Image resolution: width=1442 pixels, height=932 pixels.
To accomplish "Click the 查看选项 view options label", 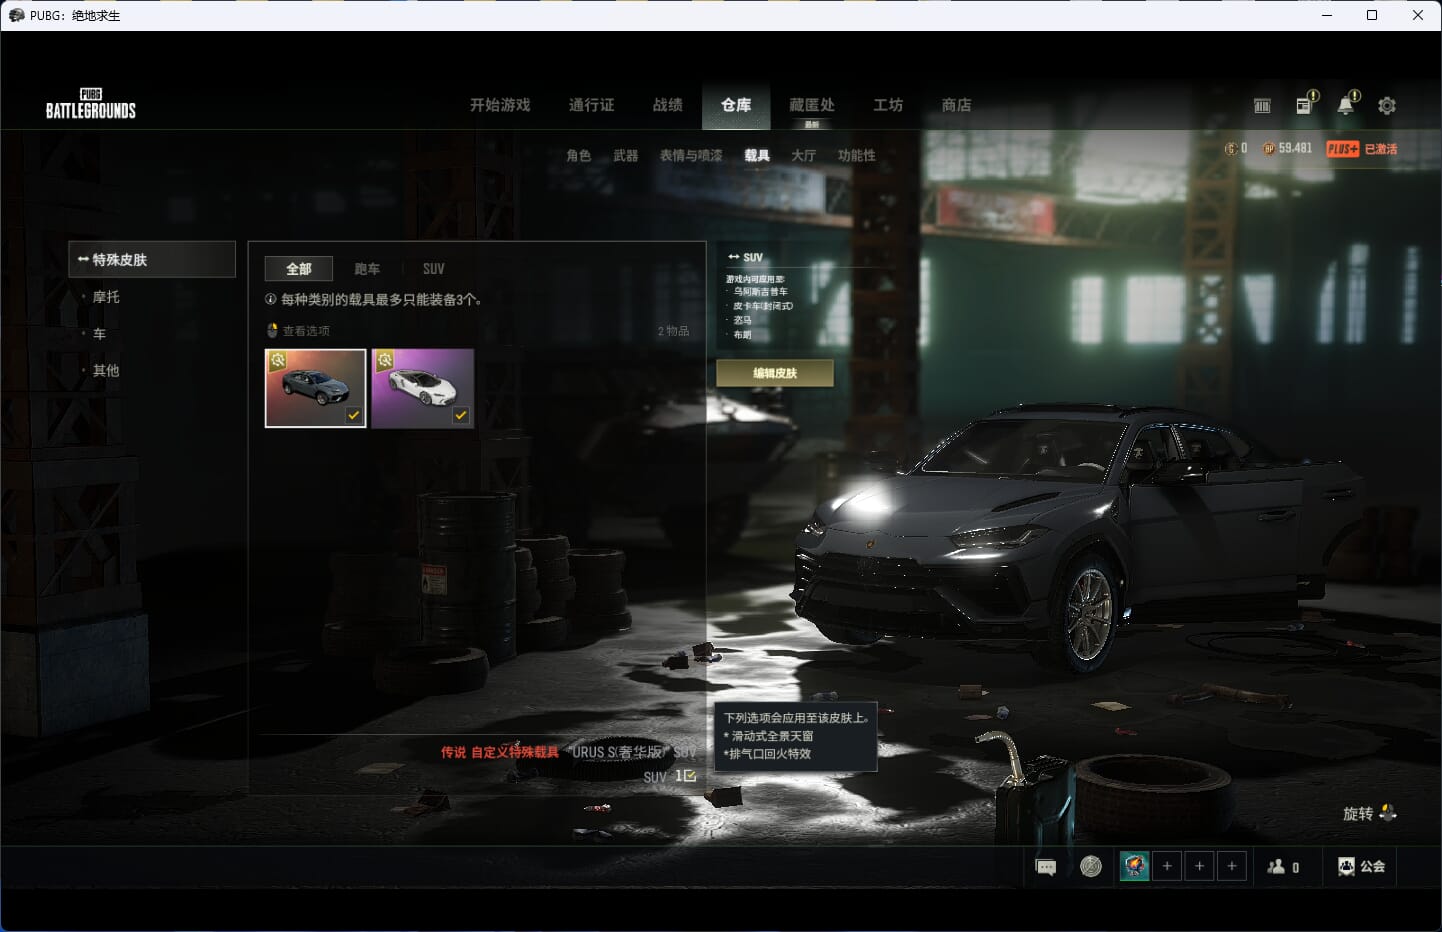I will [306, 331].
